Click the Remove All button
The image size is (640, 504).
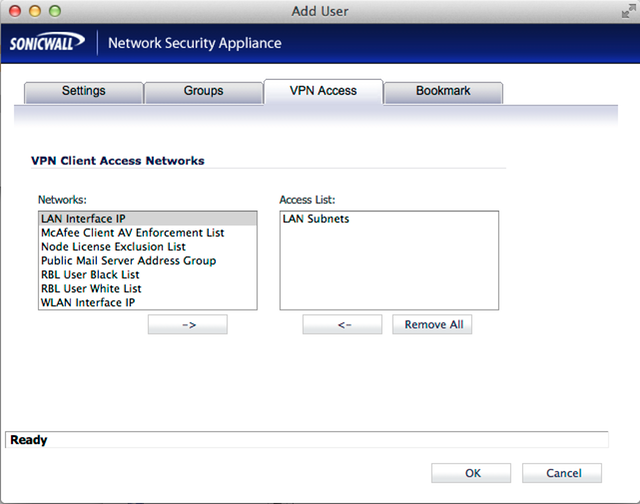[432, 324]
